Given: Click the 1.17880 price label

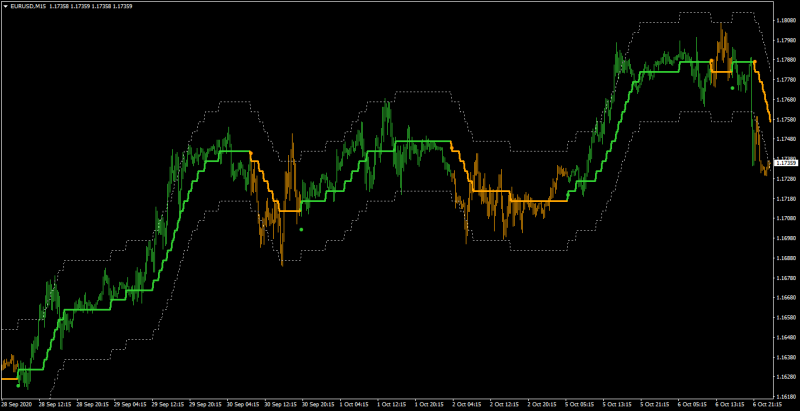Looking at the screenshot, I should coord(786,60).
